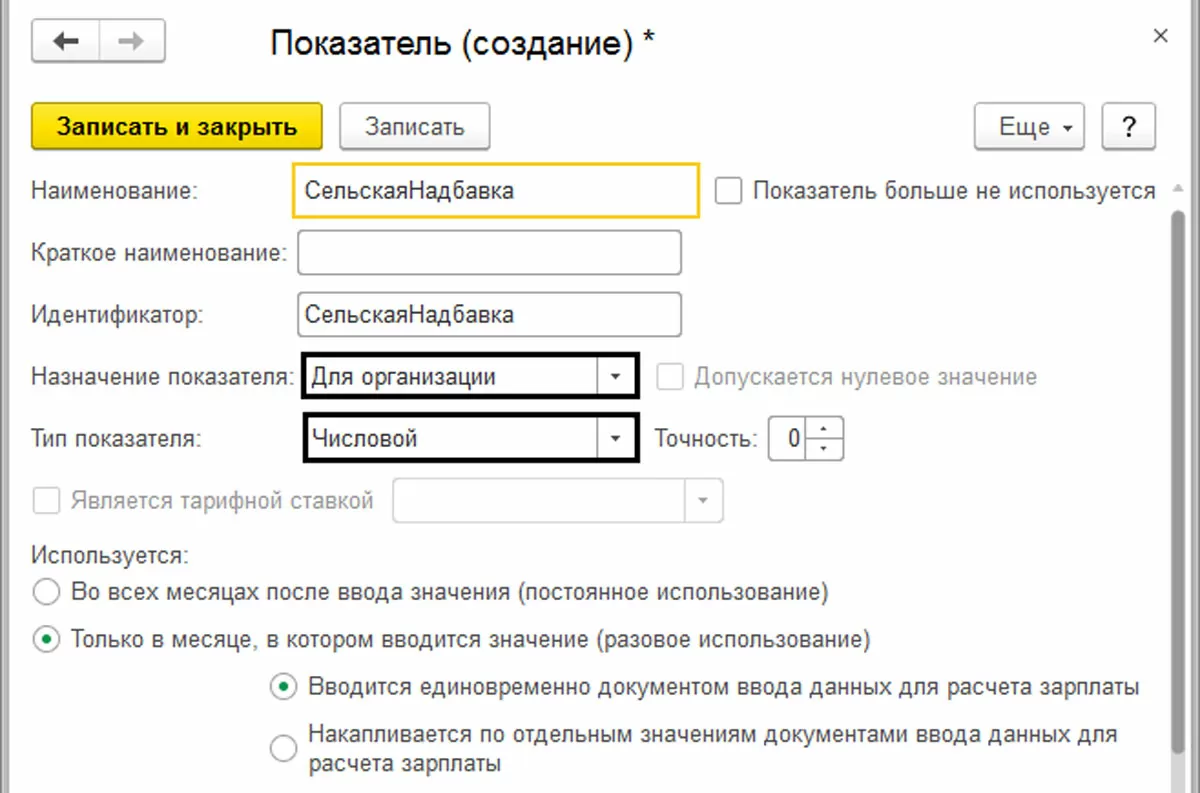Close the form with the X icon
Image resolution: width=1200 pixels, height=793 pixels.
click(1160, 37)
